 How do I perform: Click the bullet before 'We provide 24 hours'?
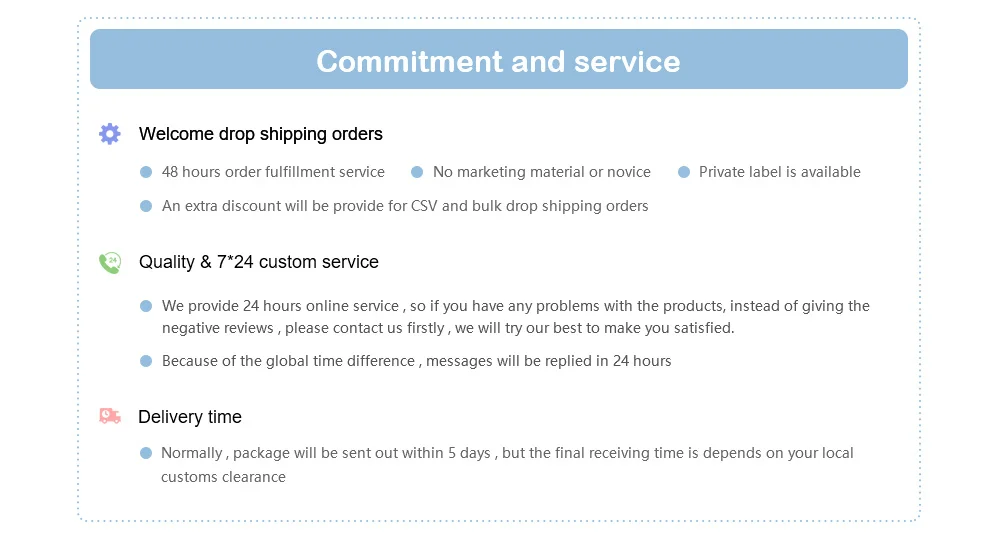(146, 306)
